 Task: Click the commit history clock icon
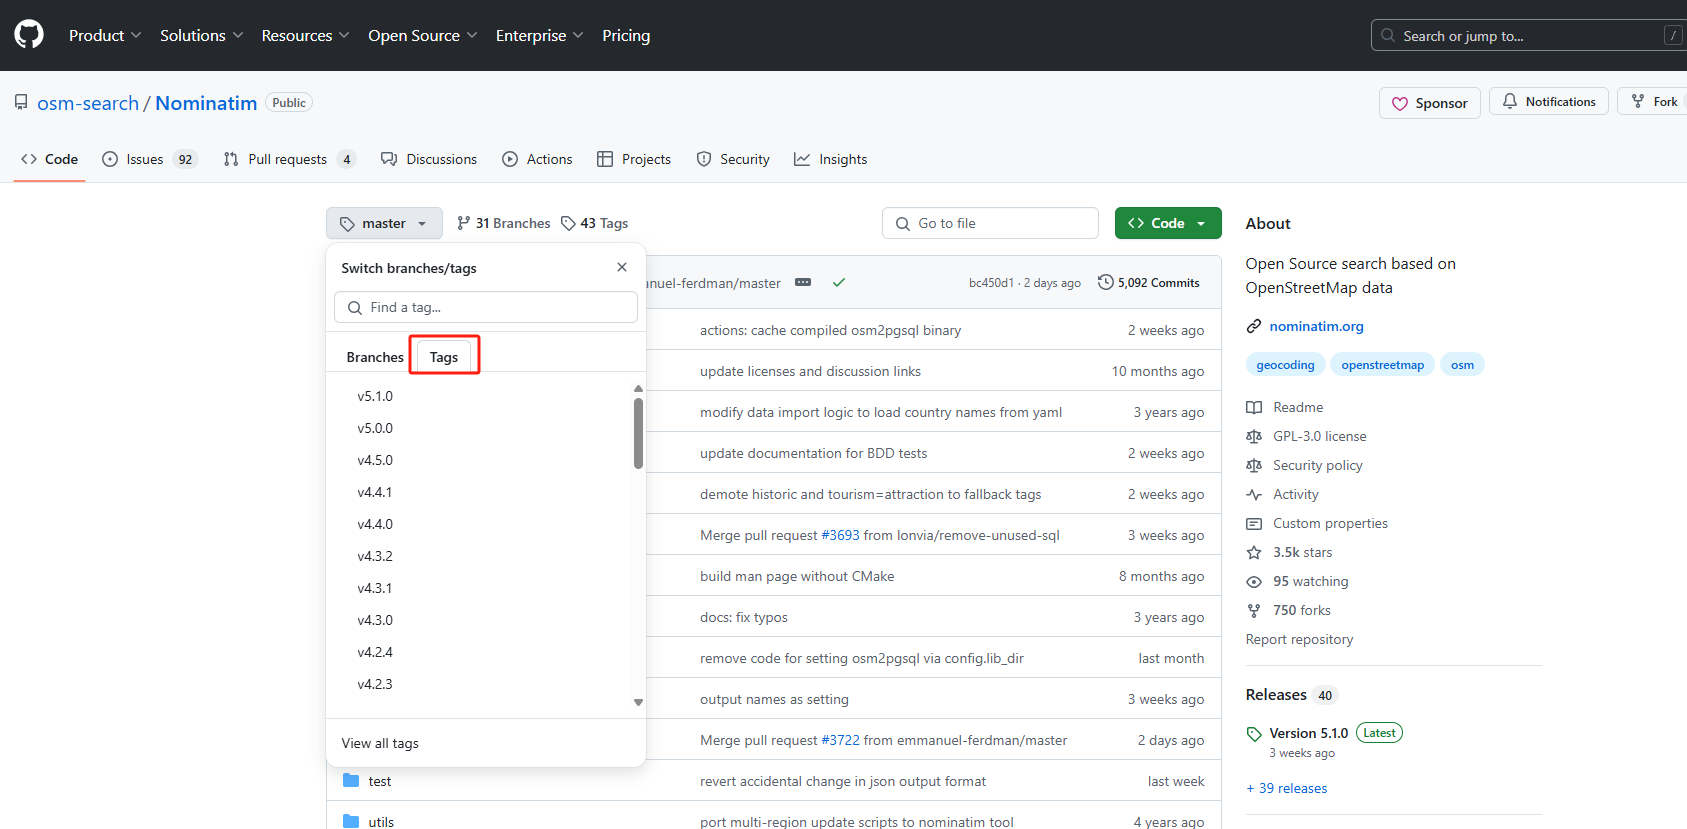[x=1106, y=282]
